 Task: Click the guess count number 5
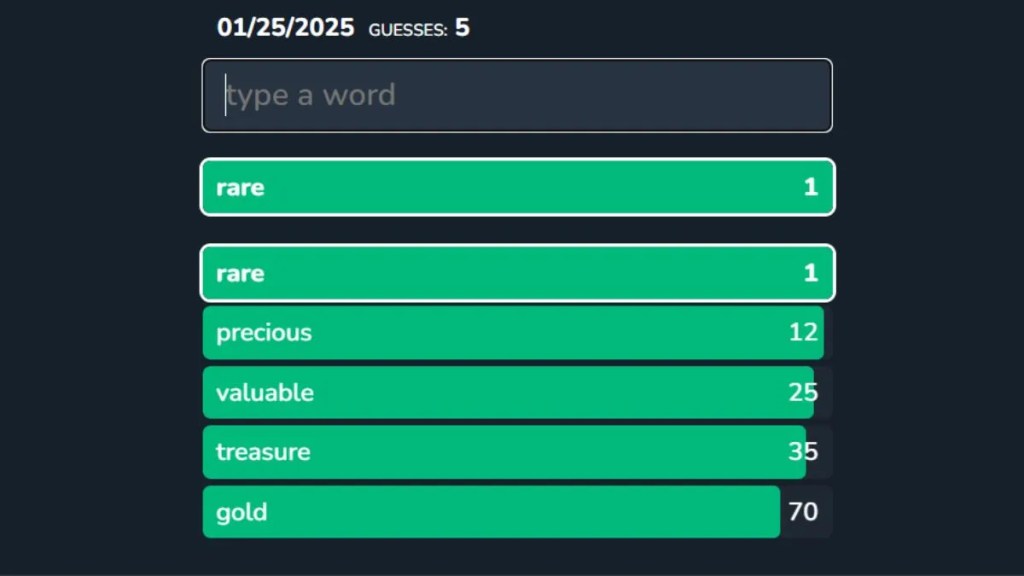coord(462,28)
